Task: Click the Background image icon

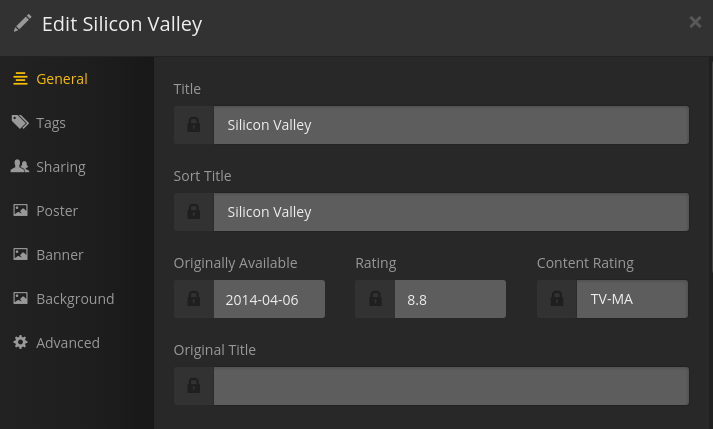Action: [x=20, y=299]
